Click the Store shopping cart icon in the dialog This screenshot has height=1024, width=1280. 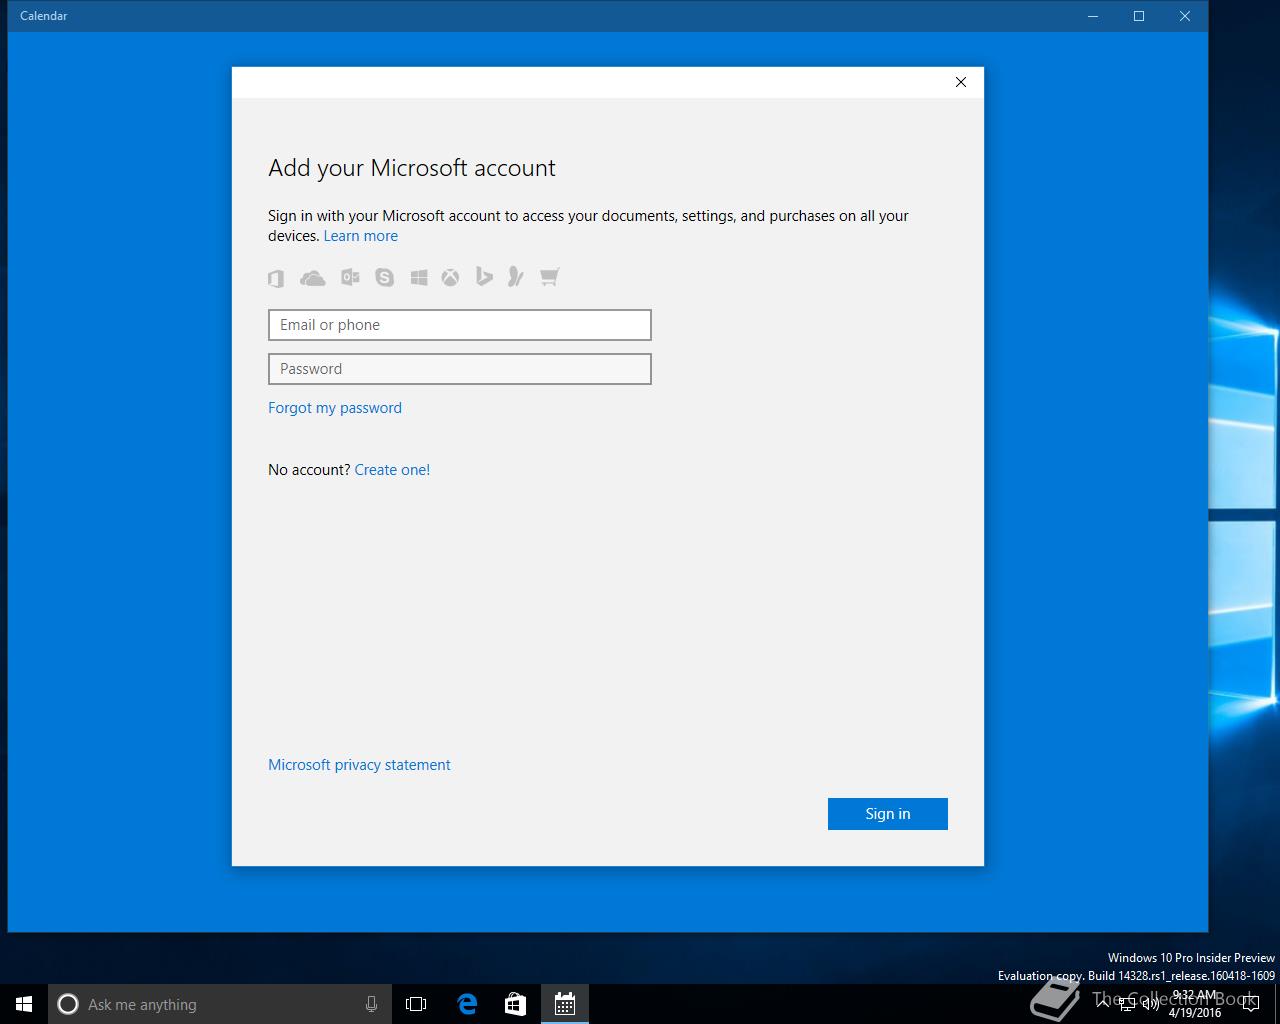click(549, 277)
